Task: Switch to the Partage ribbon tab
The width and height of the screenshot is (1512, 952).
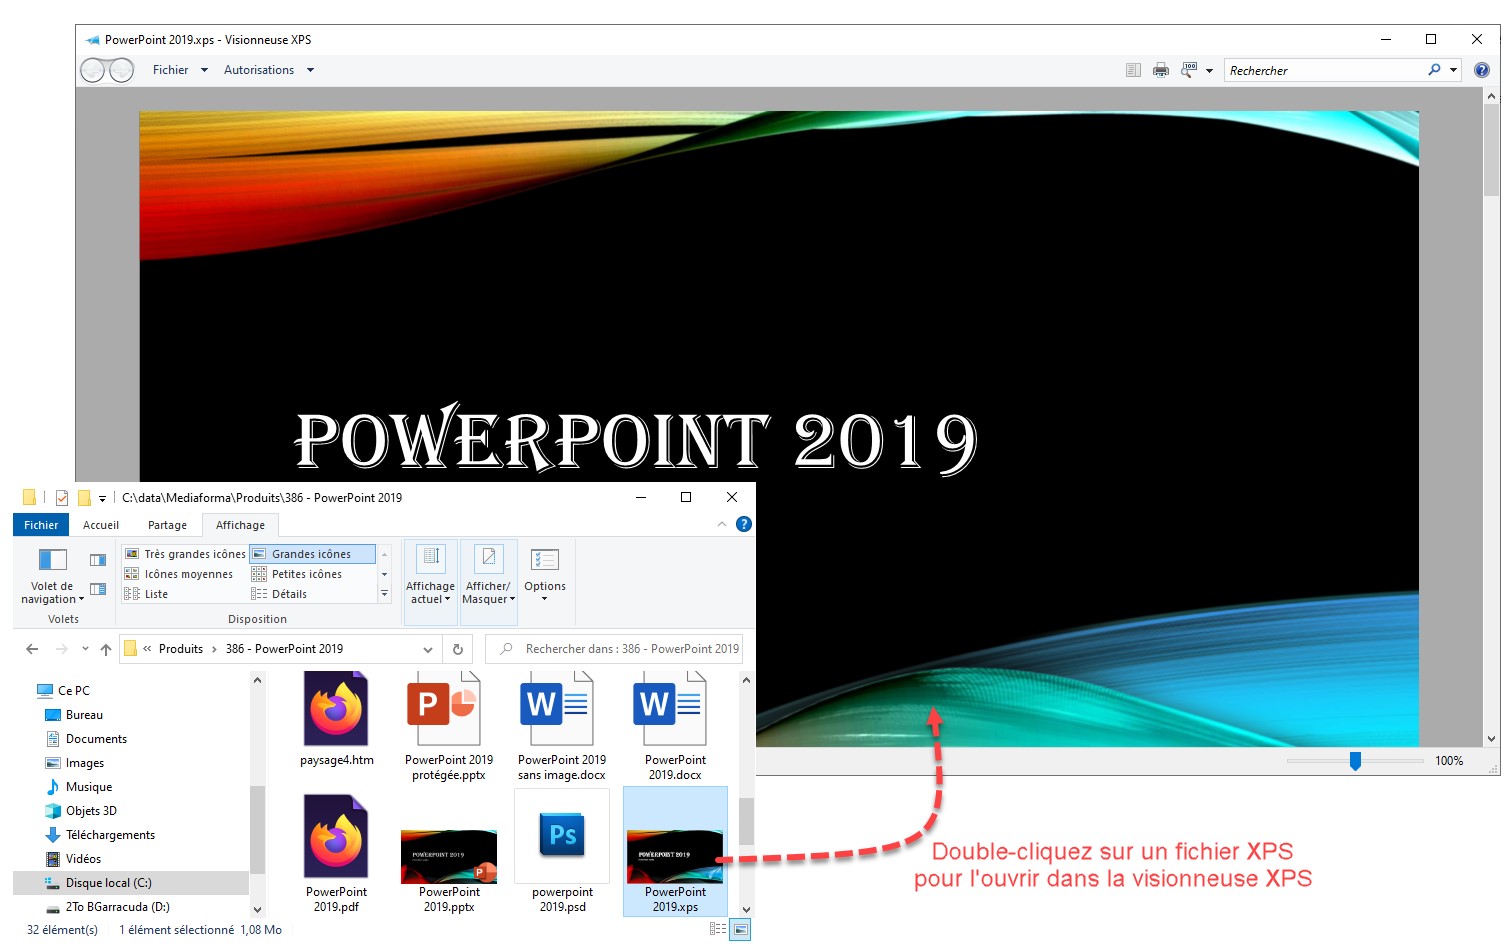Action: tap(167, 525)
